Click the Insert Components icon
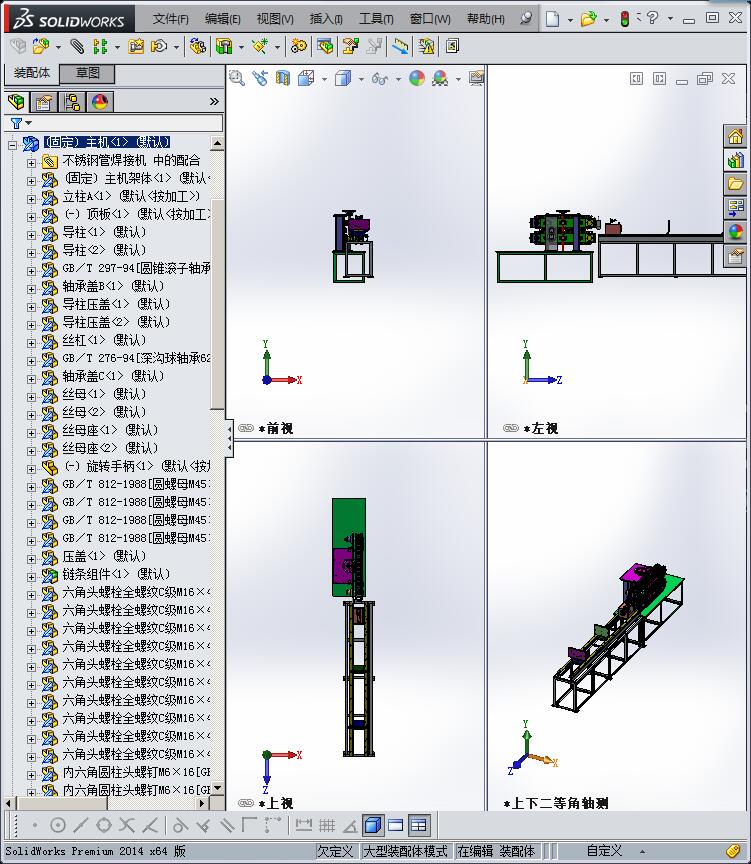This screenshot has height=864, width=751. click(41, 46)
